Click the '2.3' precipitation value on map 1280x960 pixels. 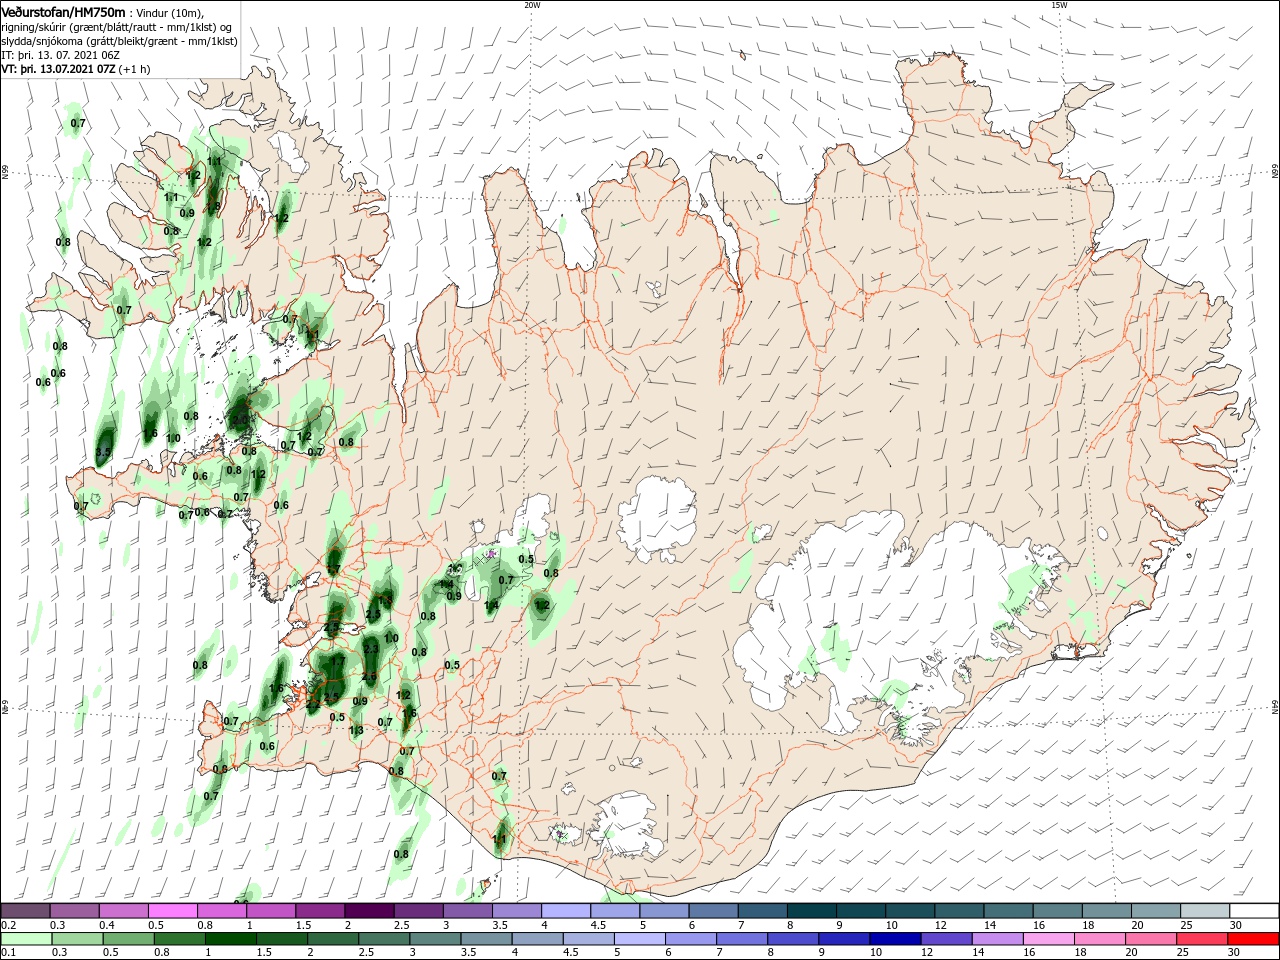[x=371, y=649]
